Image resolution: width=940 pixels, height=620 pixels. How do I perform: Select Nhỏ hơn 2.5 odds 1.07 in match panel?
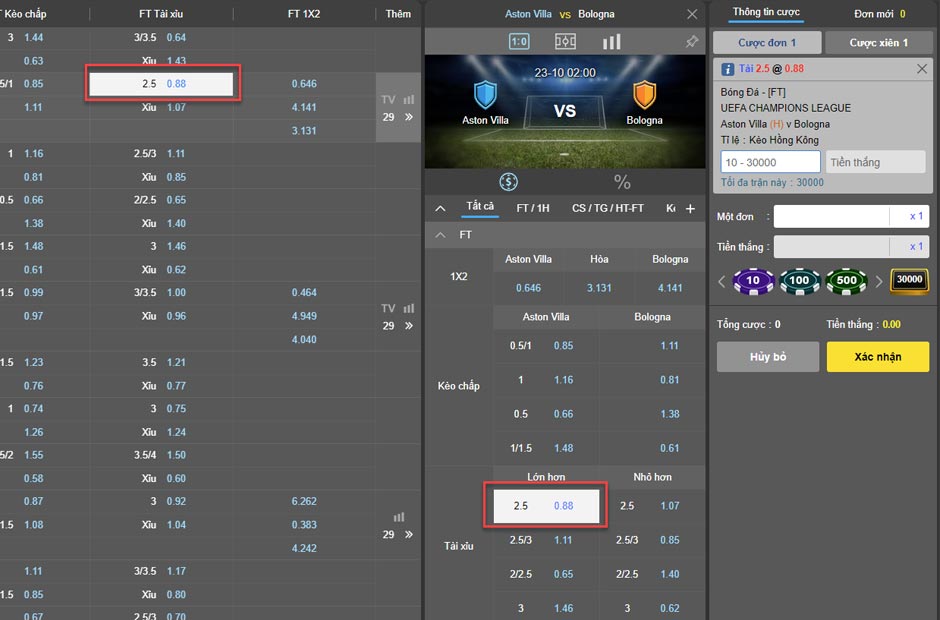[670, 505]
